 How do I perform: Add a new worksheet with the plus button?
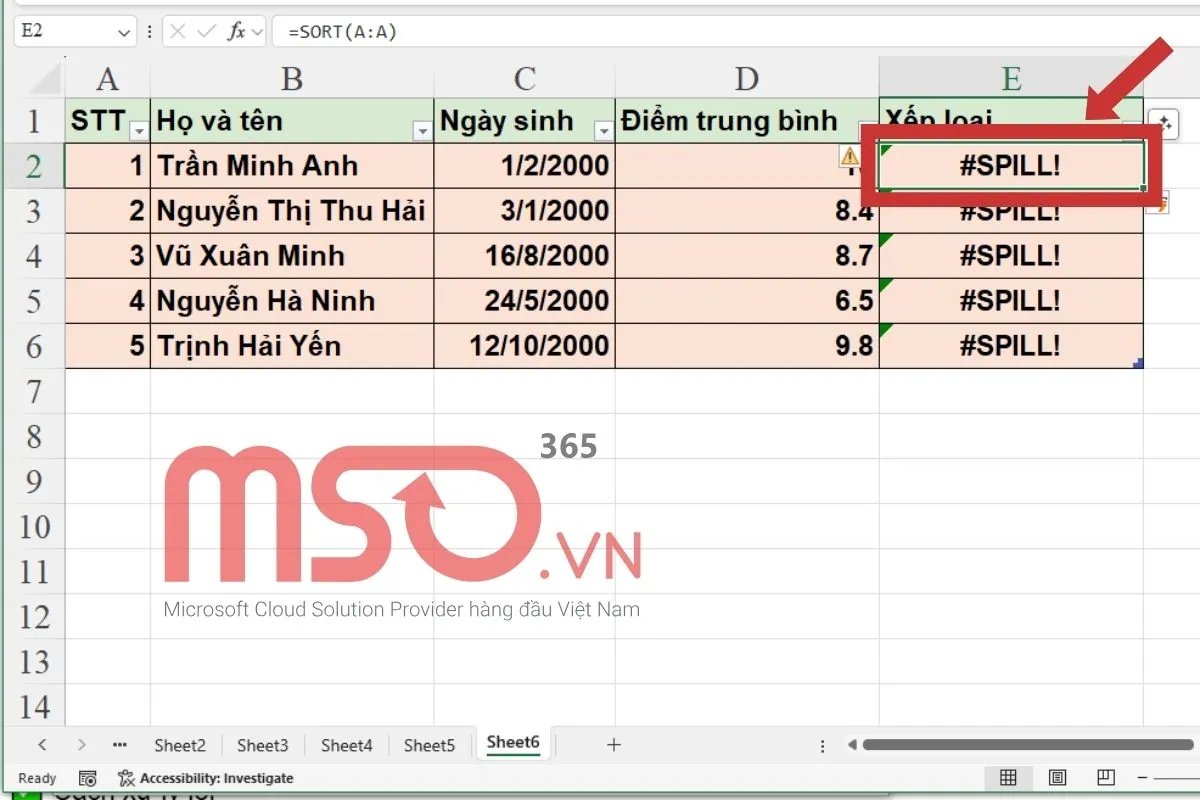tap(613, 744)
